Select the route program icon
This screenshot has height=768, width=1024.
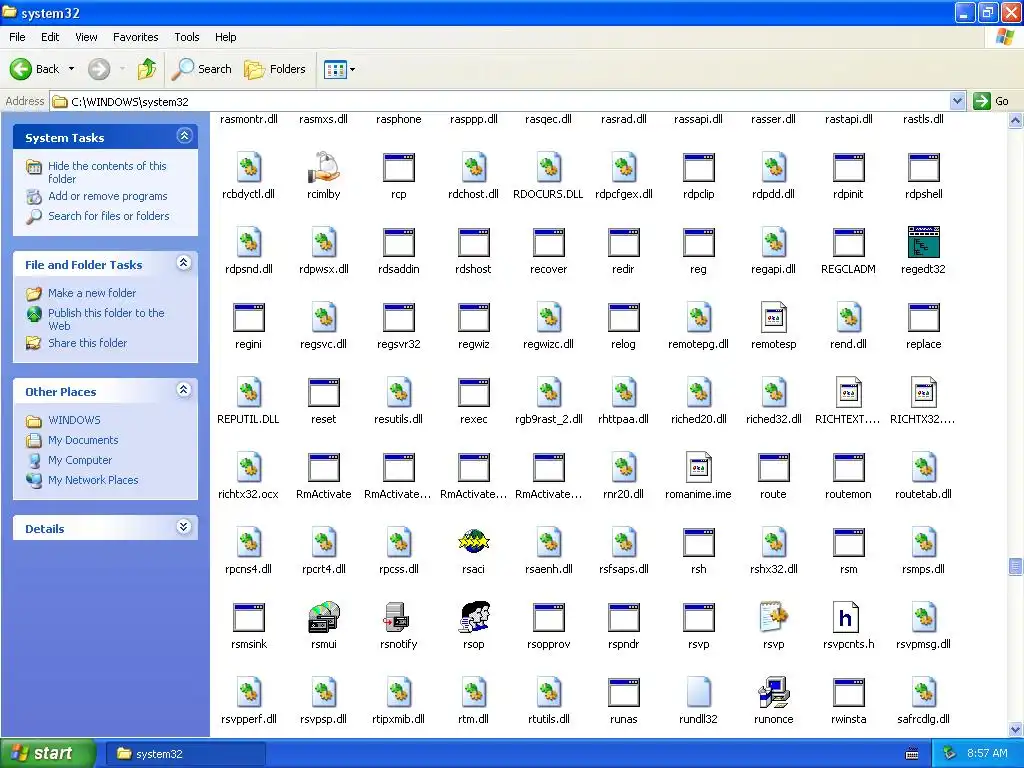(773, 467)
